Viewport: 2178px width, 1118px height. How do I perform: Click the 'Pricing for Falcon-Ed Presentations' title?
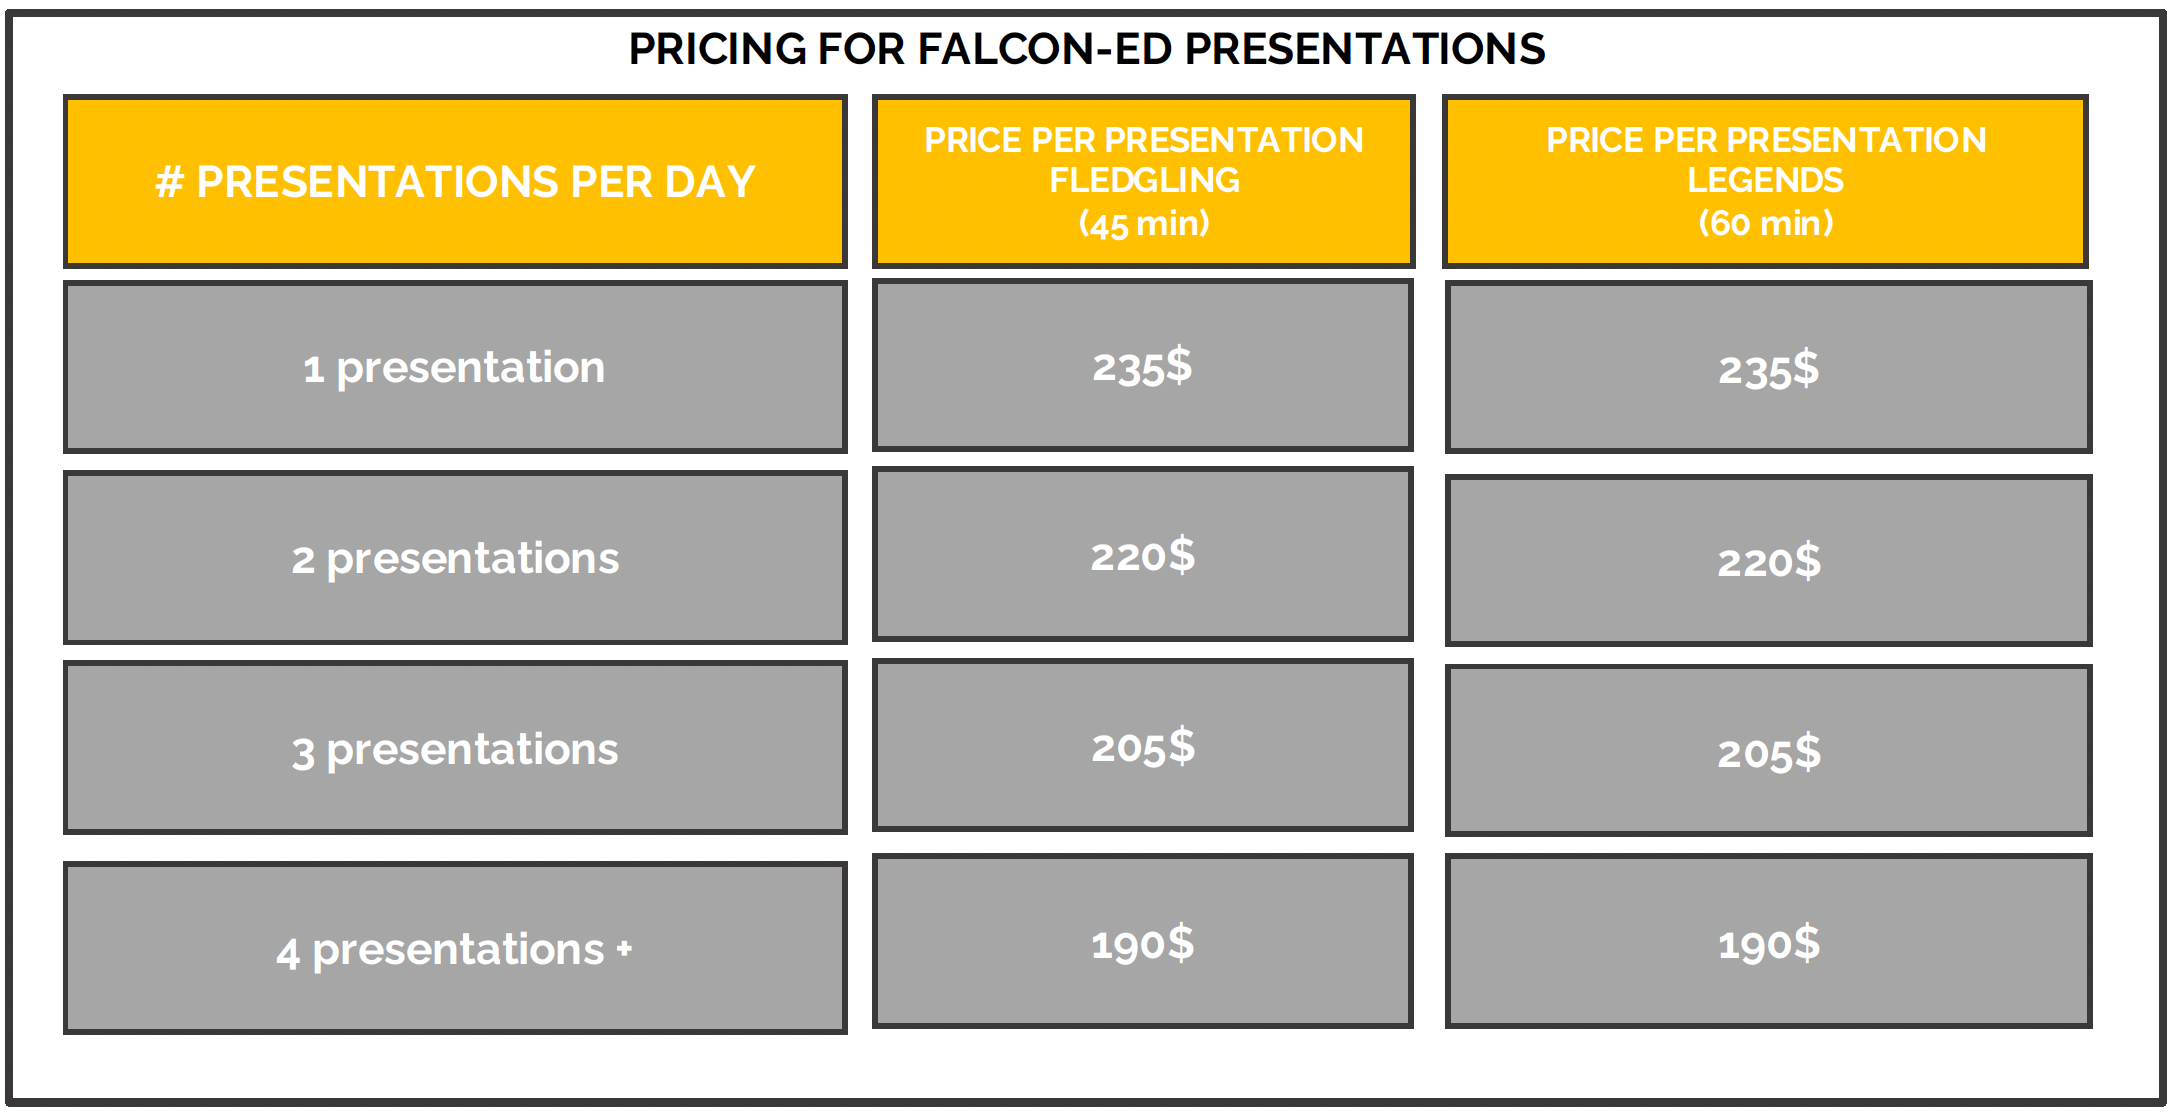tap(1086, 48)
